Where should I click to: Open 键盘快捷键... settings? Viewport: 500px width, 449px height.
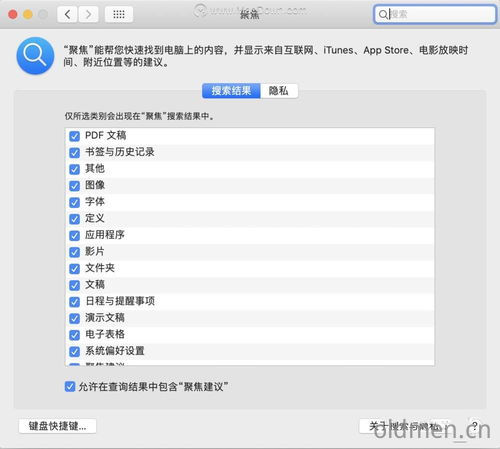pos(58,426)
